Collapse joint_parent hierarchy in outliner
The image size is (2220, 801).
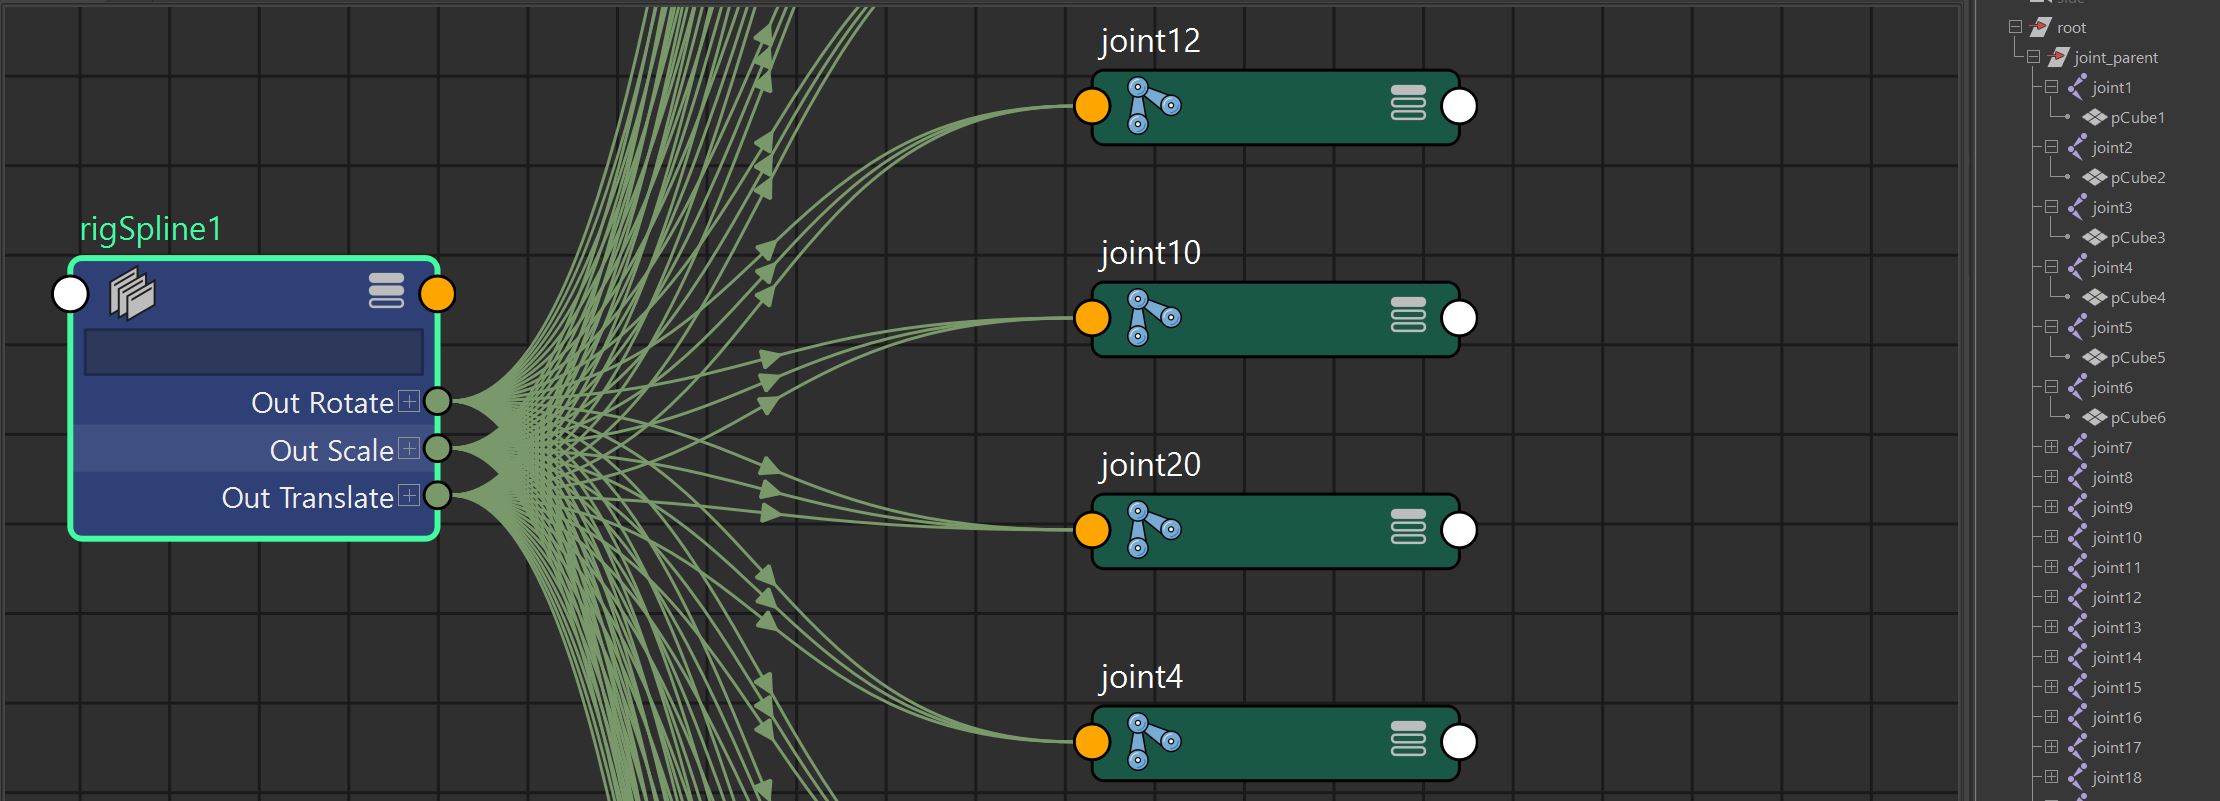[2033, 57]
